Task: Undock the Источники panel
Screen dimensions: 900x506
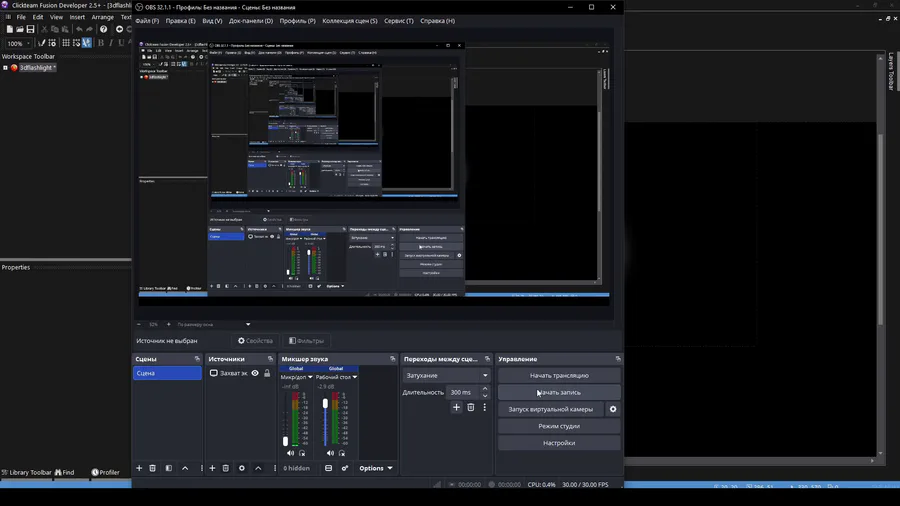Action: point(270,359)
